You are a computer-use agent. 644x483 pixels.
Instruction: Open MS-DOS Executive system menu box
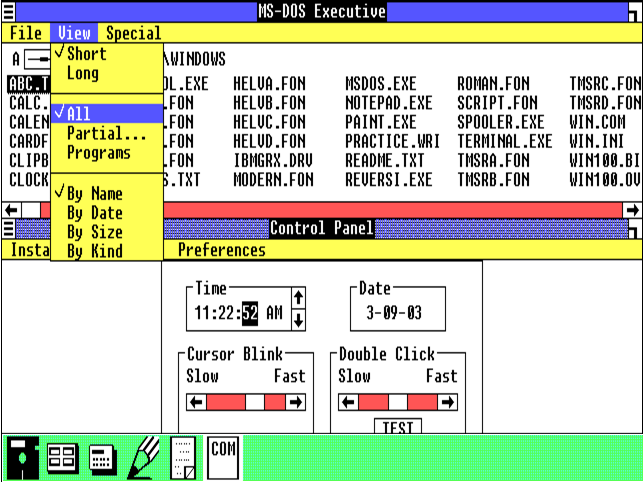pos(9,12)
